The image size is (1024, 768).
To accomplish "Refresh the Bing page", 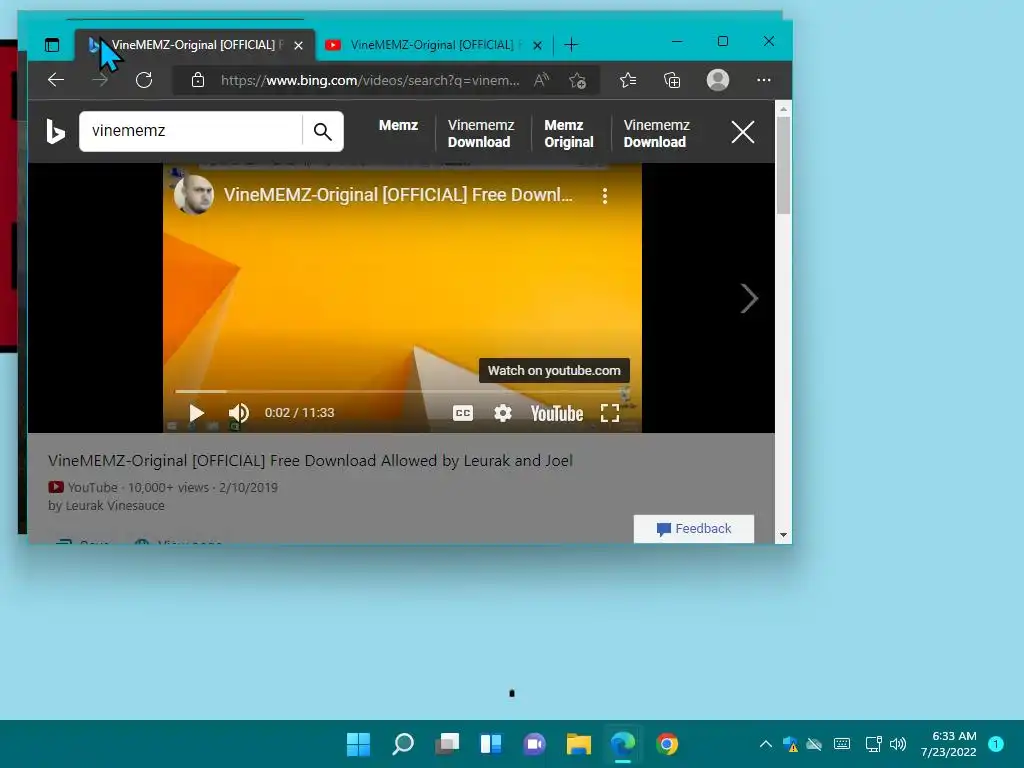I will coord(144,80).
